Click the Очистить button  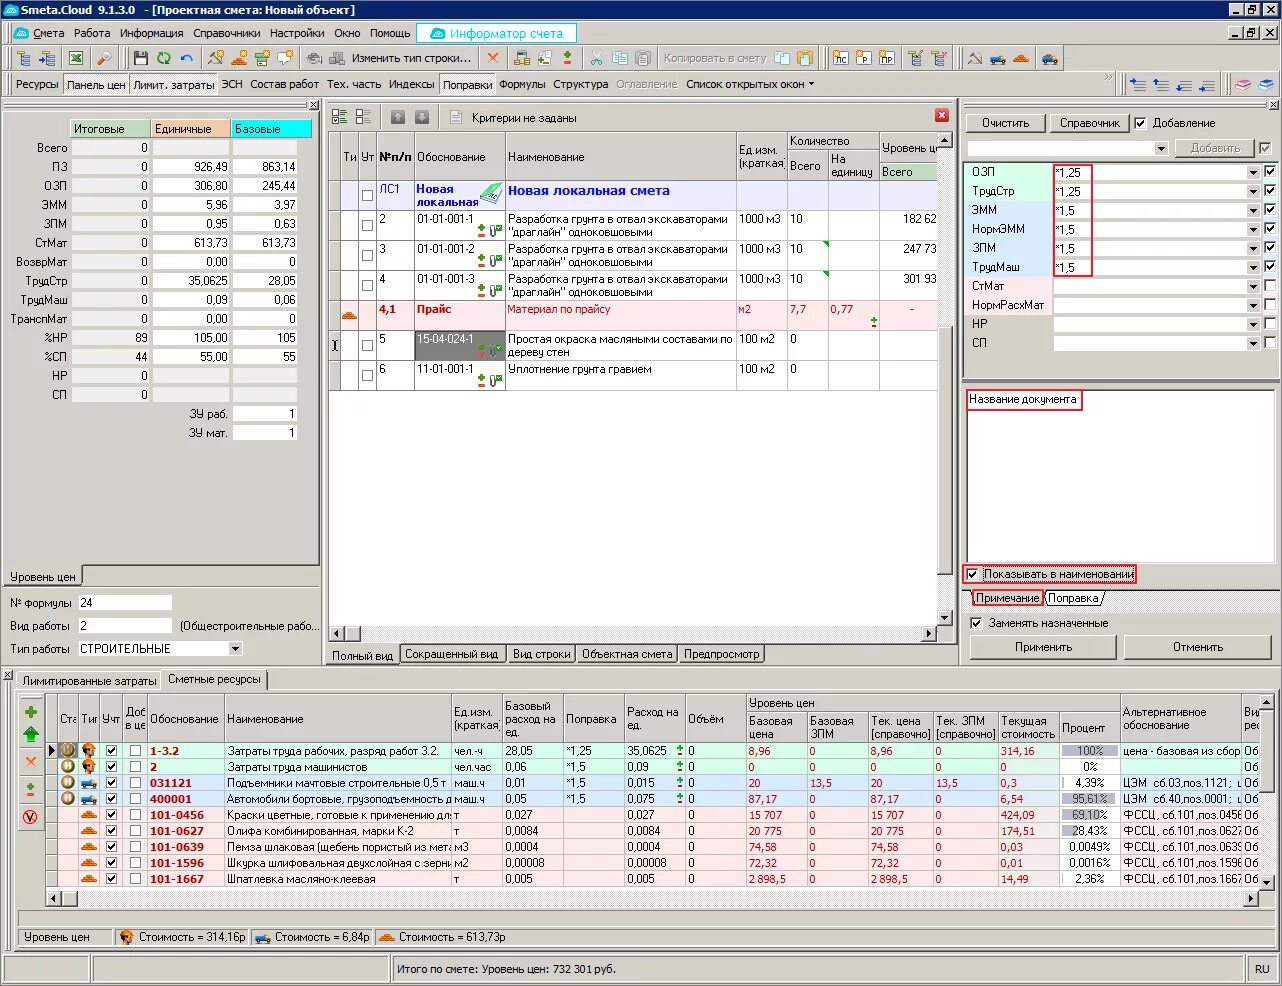pos(1005,123)
